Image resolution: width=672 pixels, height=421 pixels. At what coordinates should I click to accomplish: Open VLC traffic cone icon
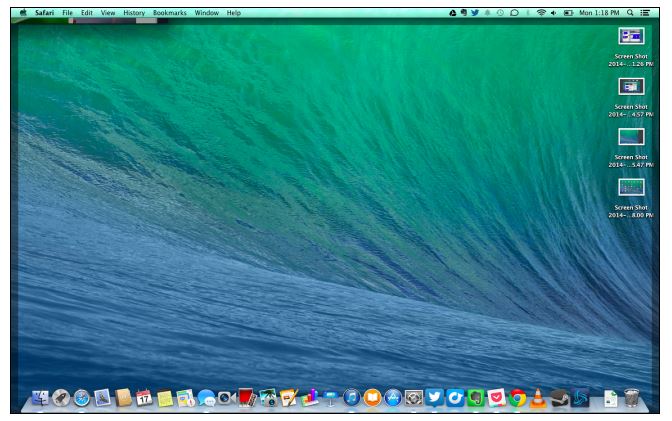pyautogui.click(x=538, y=398)
